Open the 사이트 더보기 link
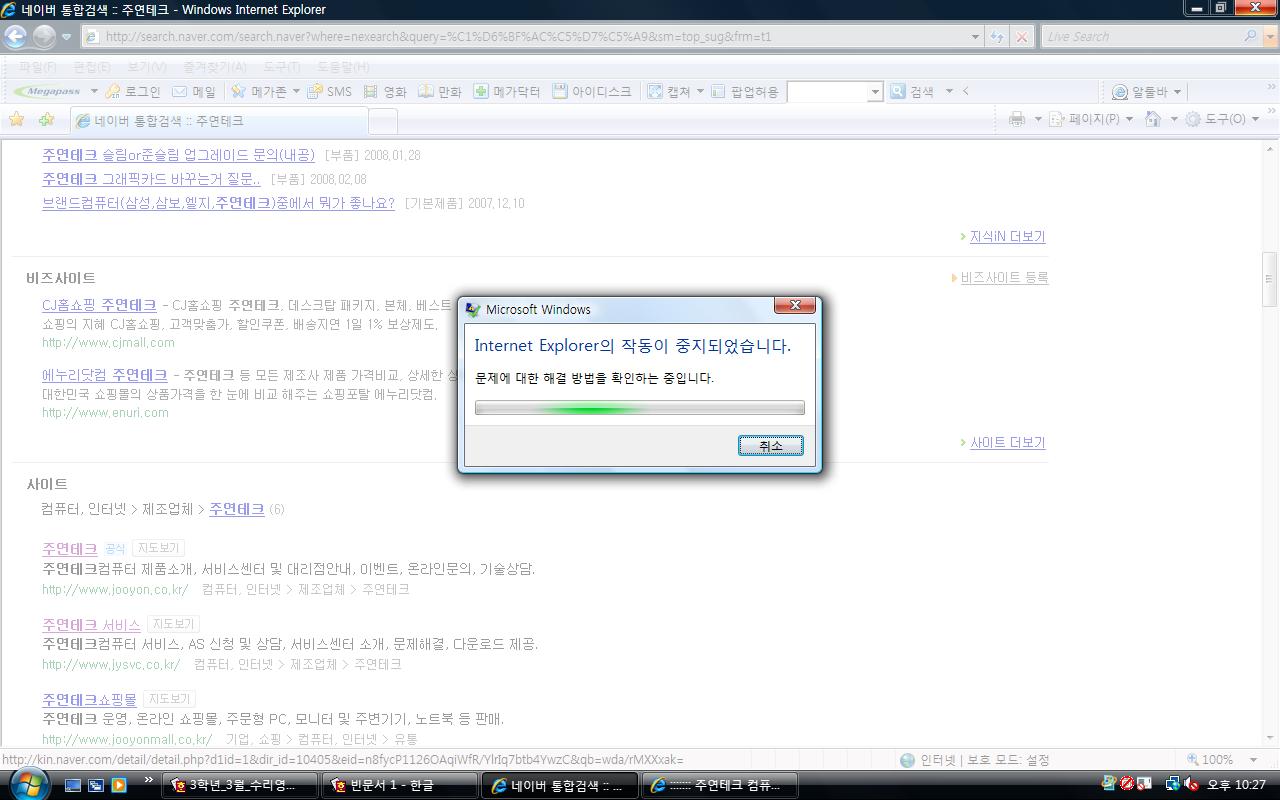This screenshot has width=1280, height=800. (1007, 443)
